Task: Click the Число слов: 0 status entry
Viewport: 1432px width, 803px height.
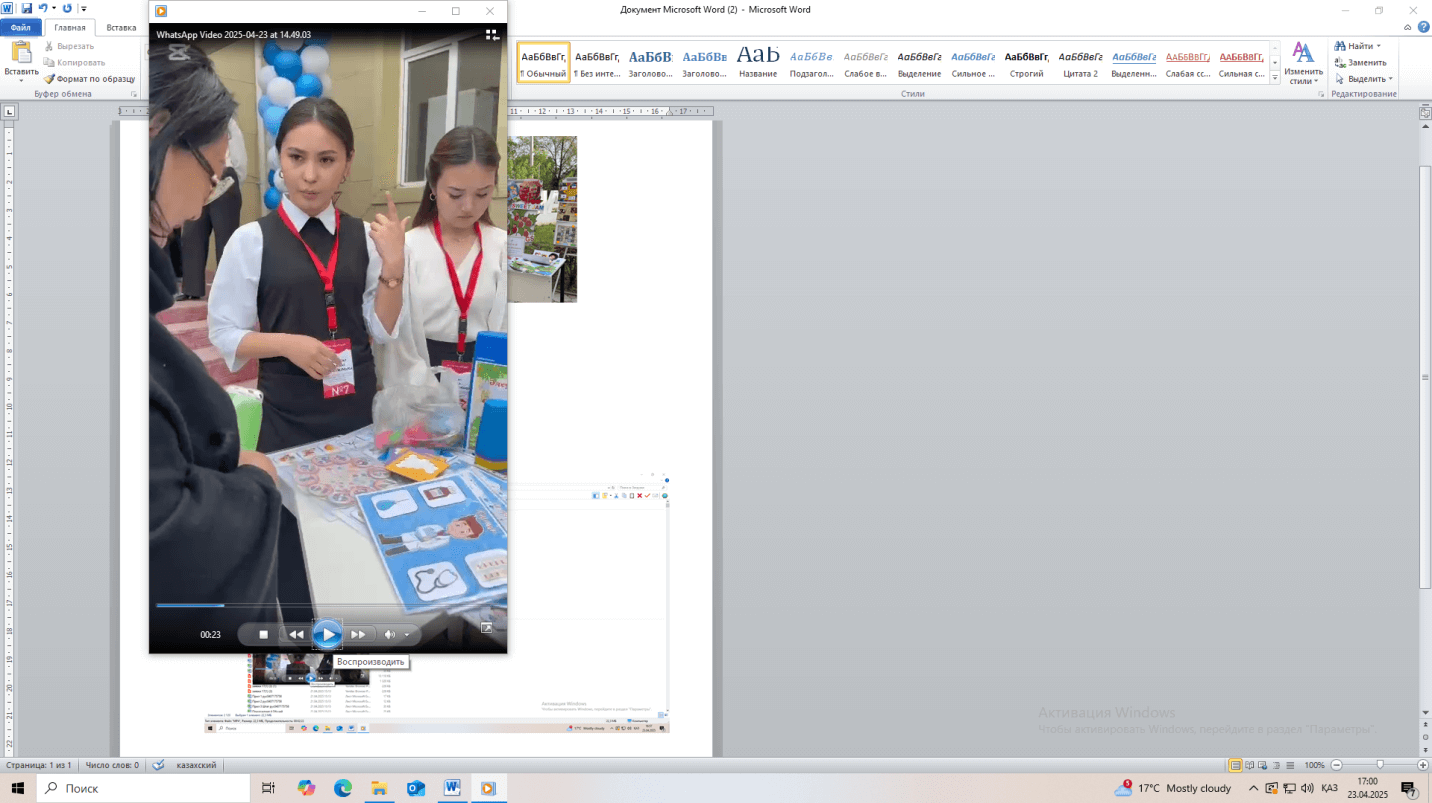Action: click(112, 765)
